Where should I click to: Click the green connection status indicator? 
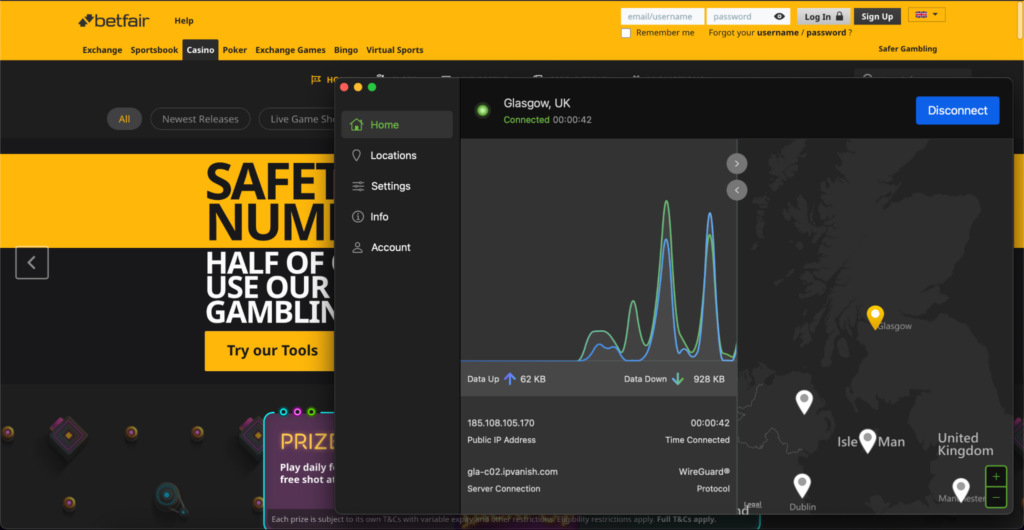click(x=483, y=110)
